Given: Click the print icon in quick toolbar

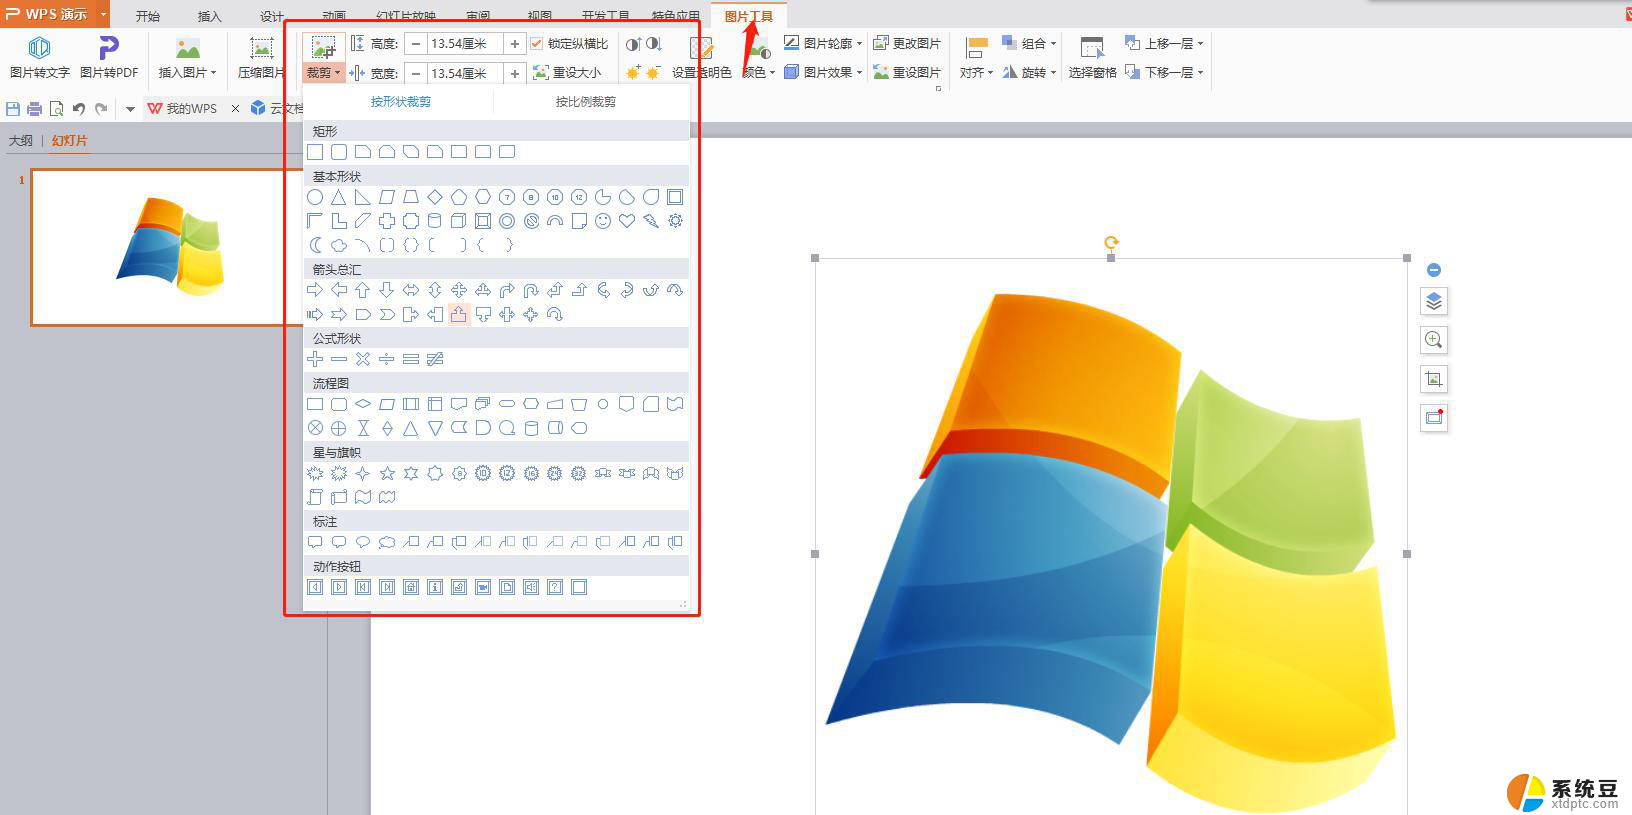Looking at the screenshot, I should pyautogui.click(x=35, y=108).
